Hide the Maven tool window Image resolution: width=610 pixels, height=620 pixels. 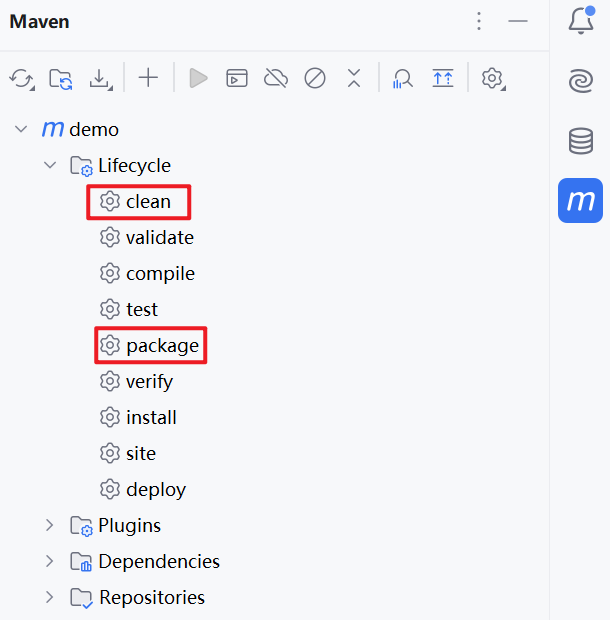(517, 21)
